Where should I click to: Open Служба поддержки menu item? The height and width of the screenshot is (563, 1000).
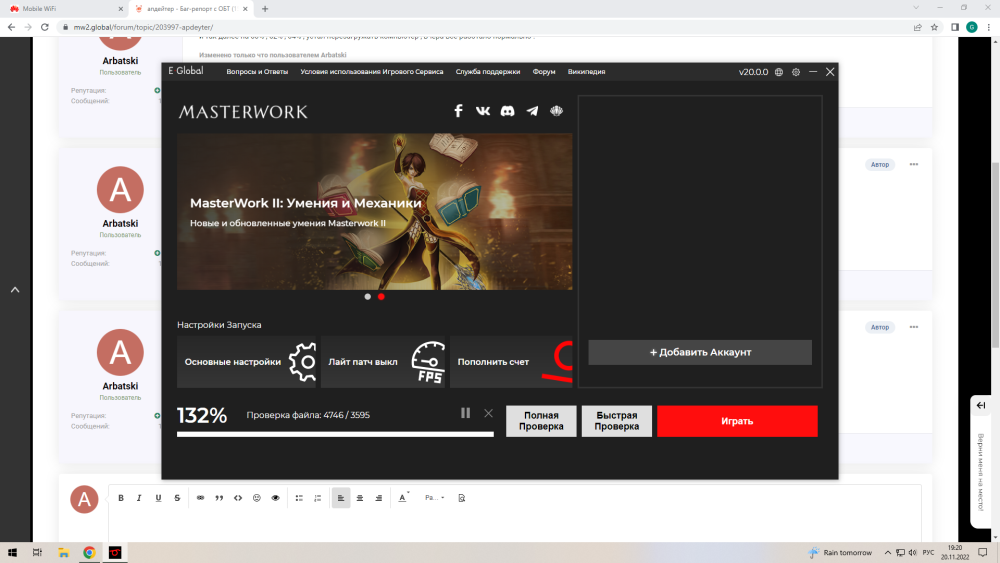click(x=488, y=72)
